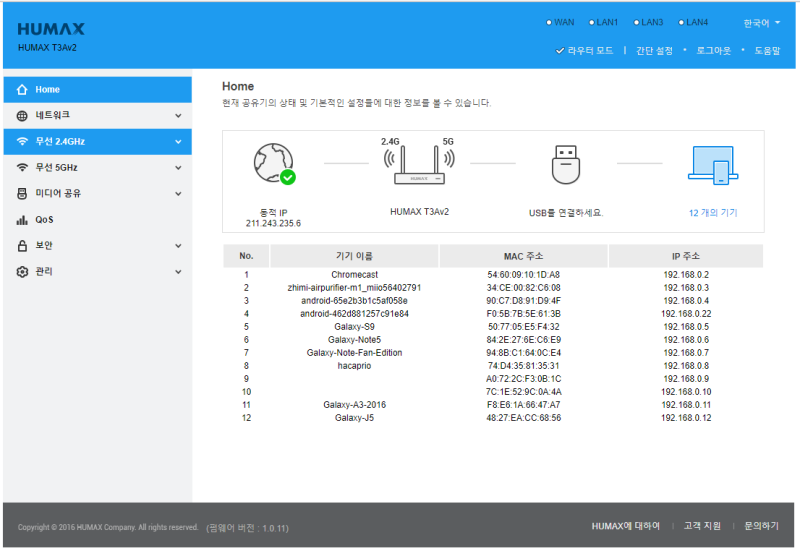The width and height of the screenshot is (800, 551).
Task: Click the 로그아웃 link
Action: [x=713, y=50]
